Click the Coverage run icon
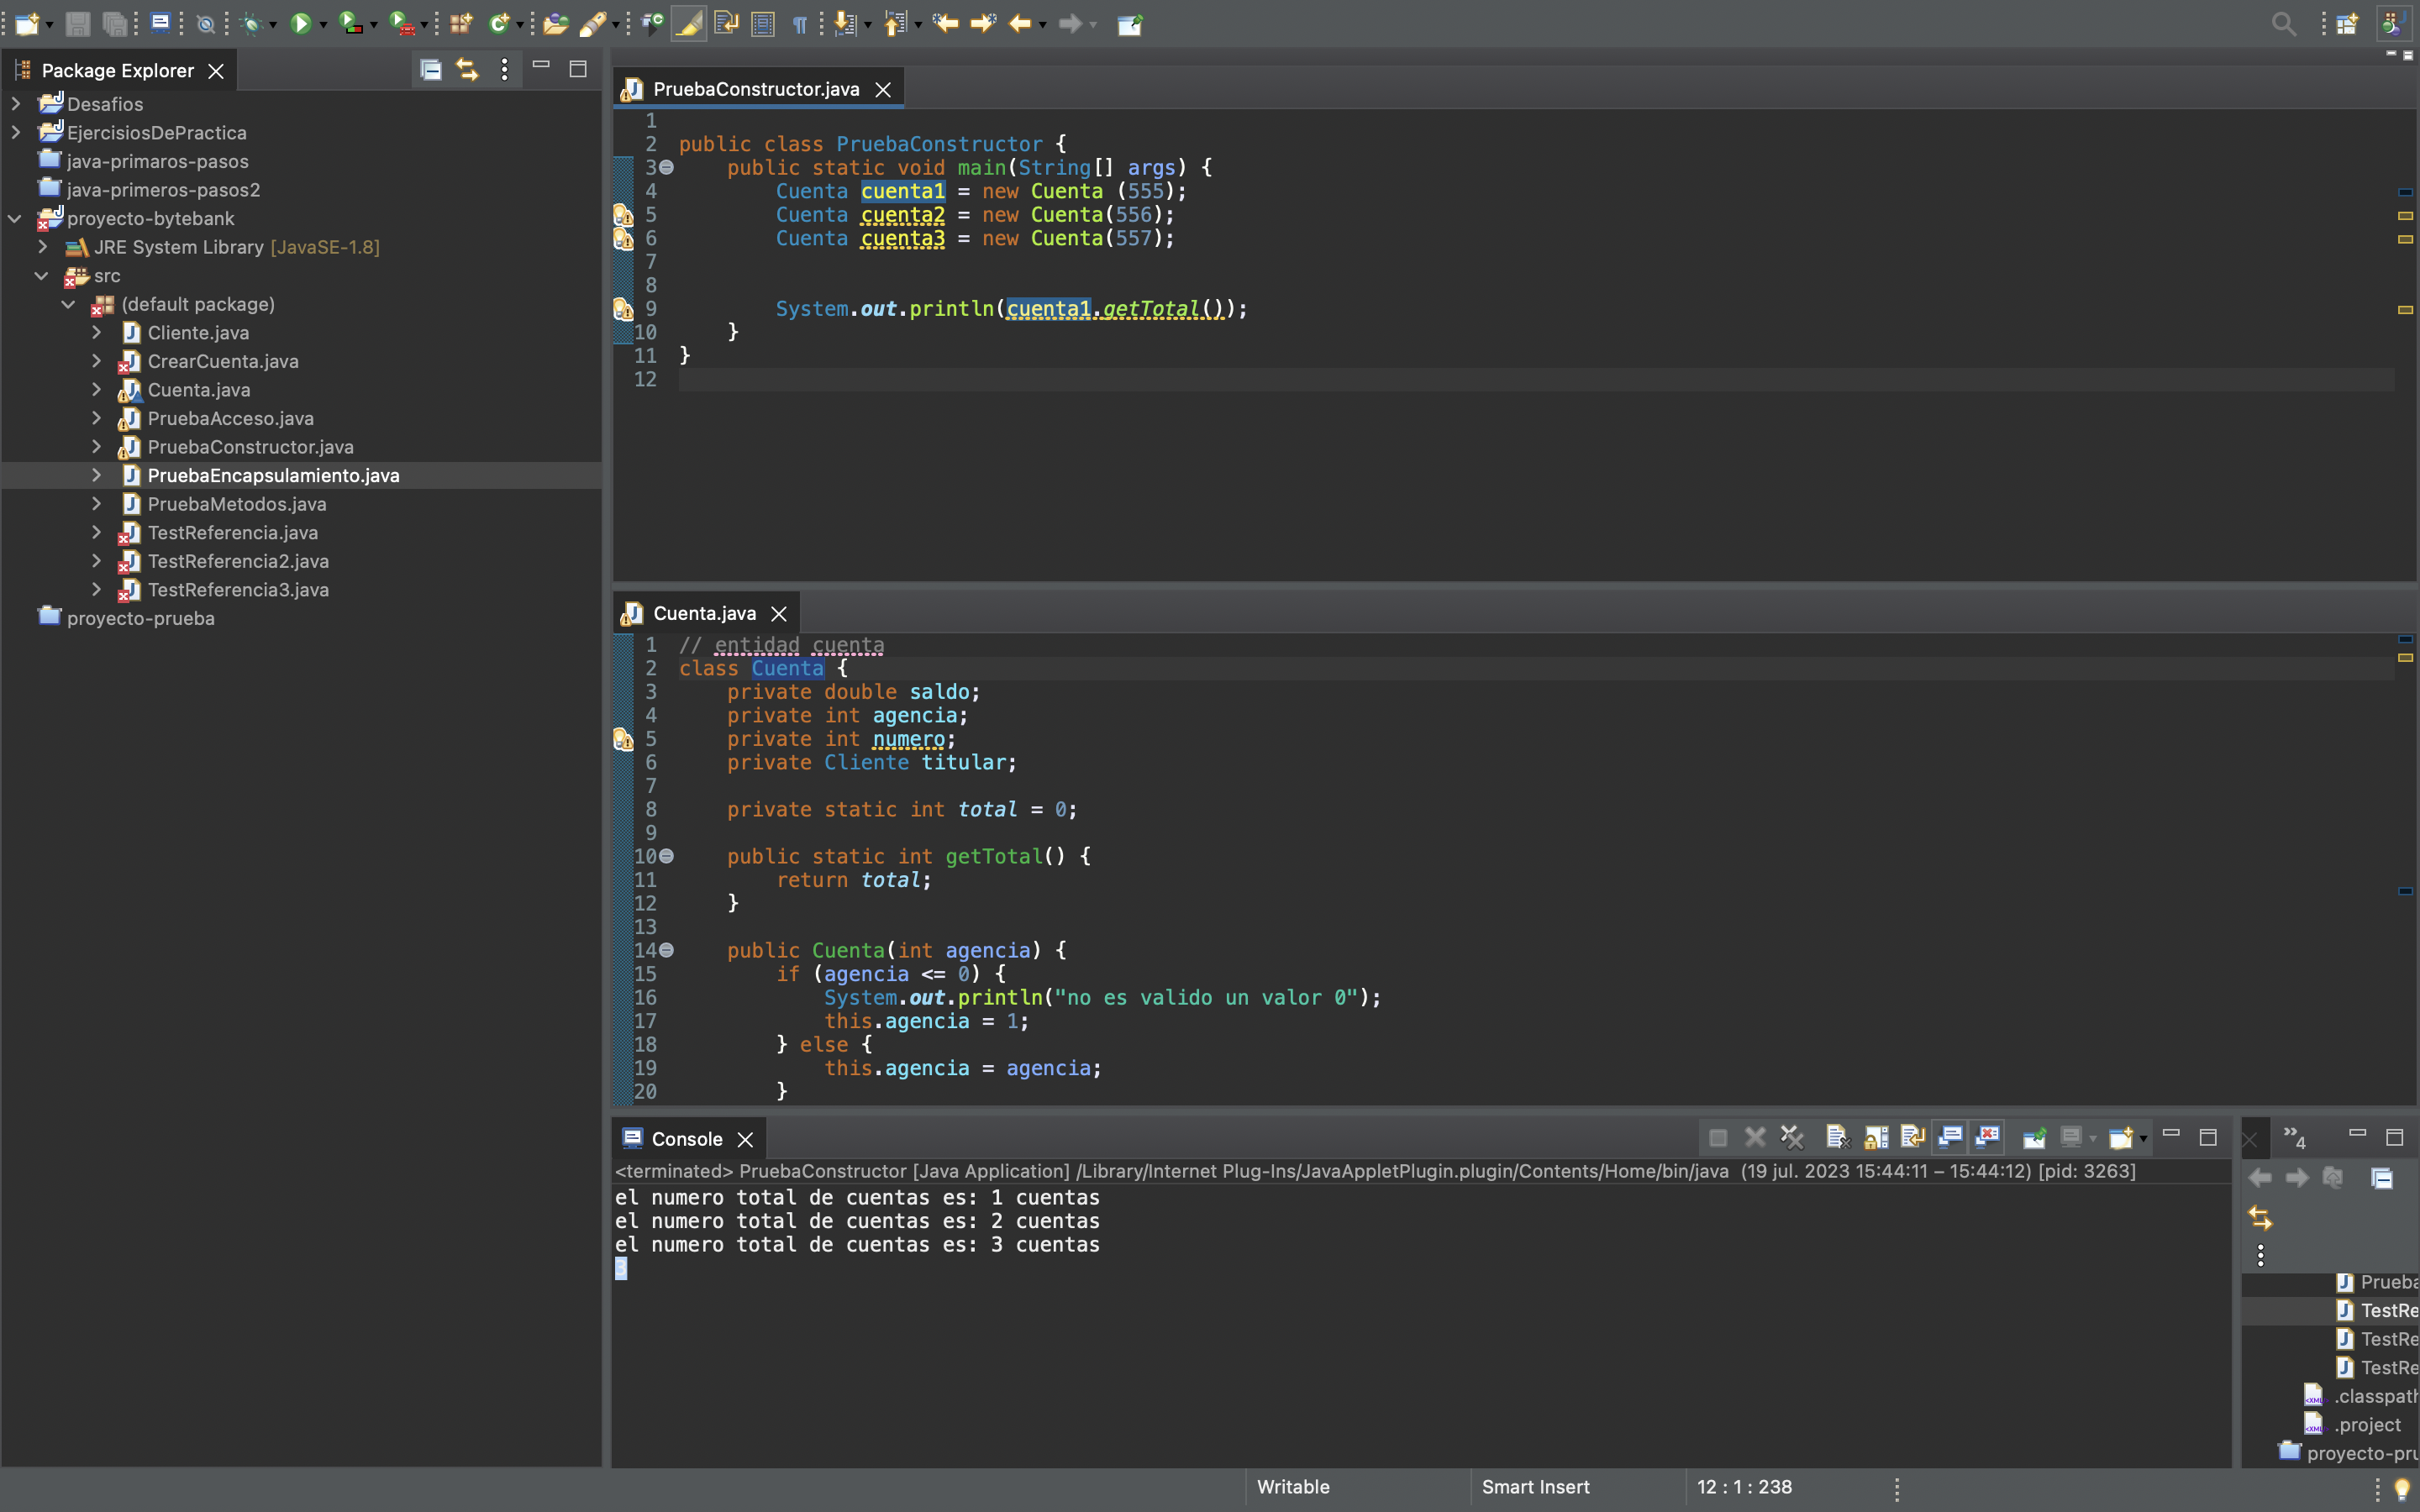This screenshot has width=2420, height=1512. [x=350, y=24]
